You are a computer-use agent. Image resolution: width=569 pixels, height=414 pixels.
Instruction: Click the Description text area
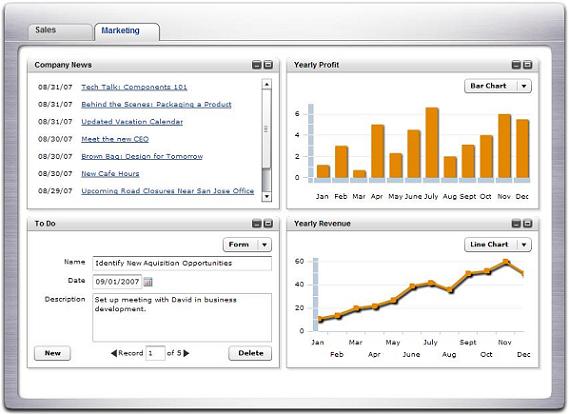[x=182, y=317]
